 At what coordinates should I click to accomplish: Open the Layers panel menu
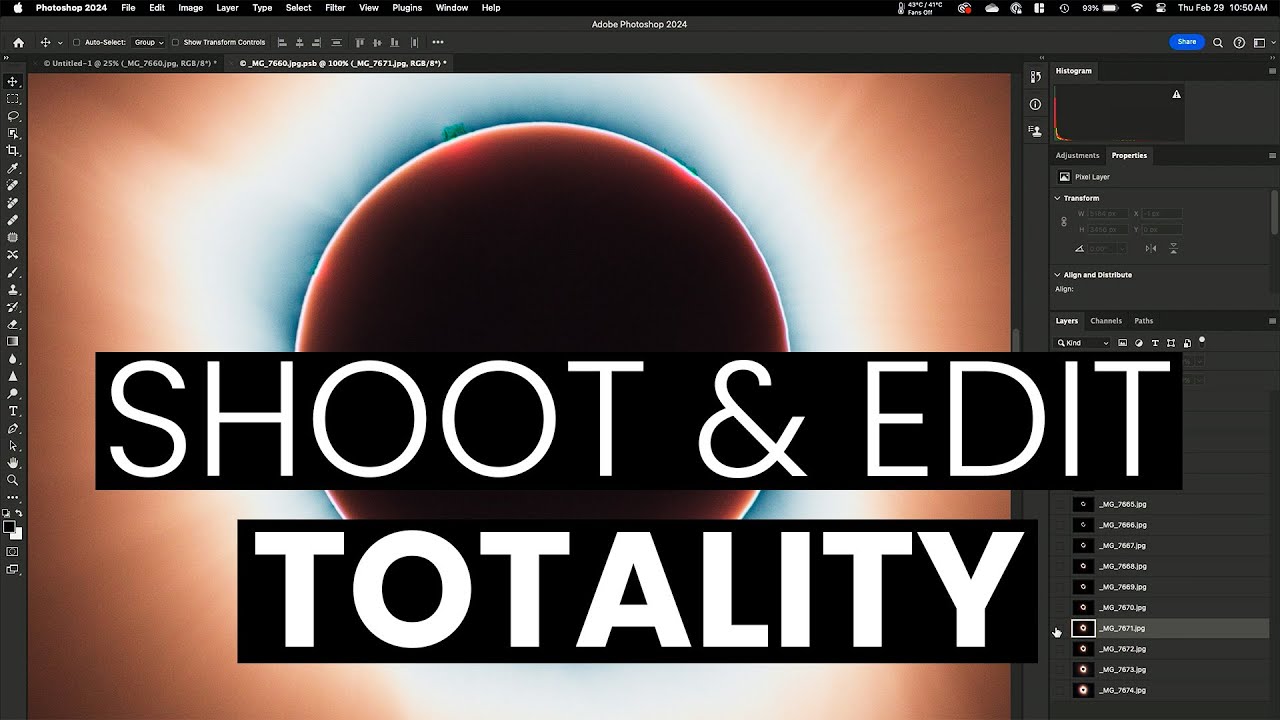point(1273,321)
